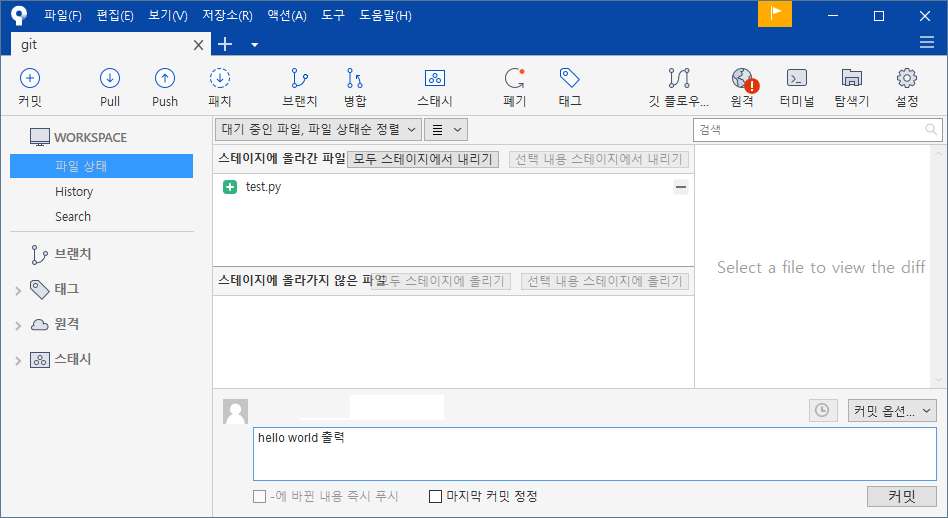948x518 pixels.
Task: Open the 도구 menu
Action: (x=333, y=15)
